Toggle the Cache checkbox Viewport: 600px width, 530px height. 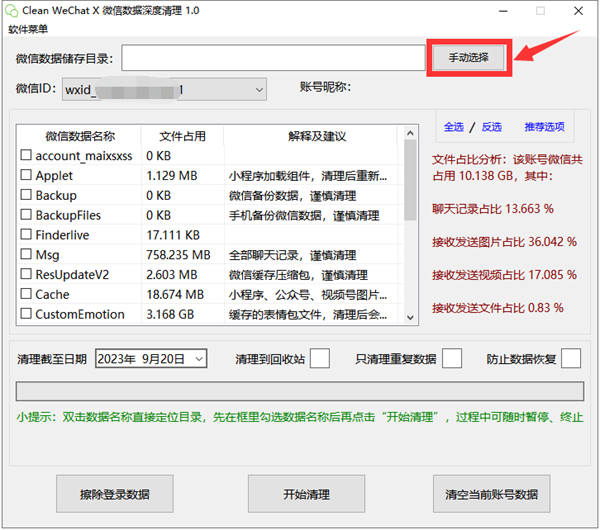(x=26, y=294)
